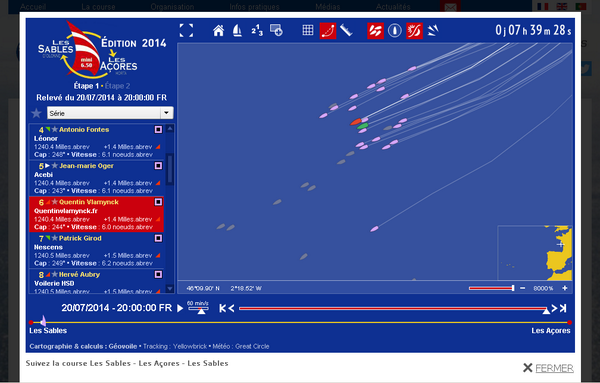Click the favorites star filter beside the Série dropdown
This screenshot has width=600, height=383.
click(36, 113)
